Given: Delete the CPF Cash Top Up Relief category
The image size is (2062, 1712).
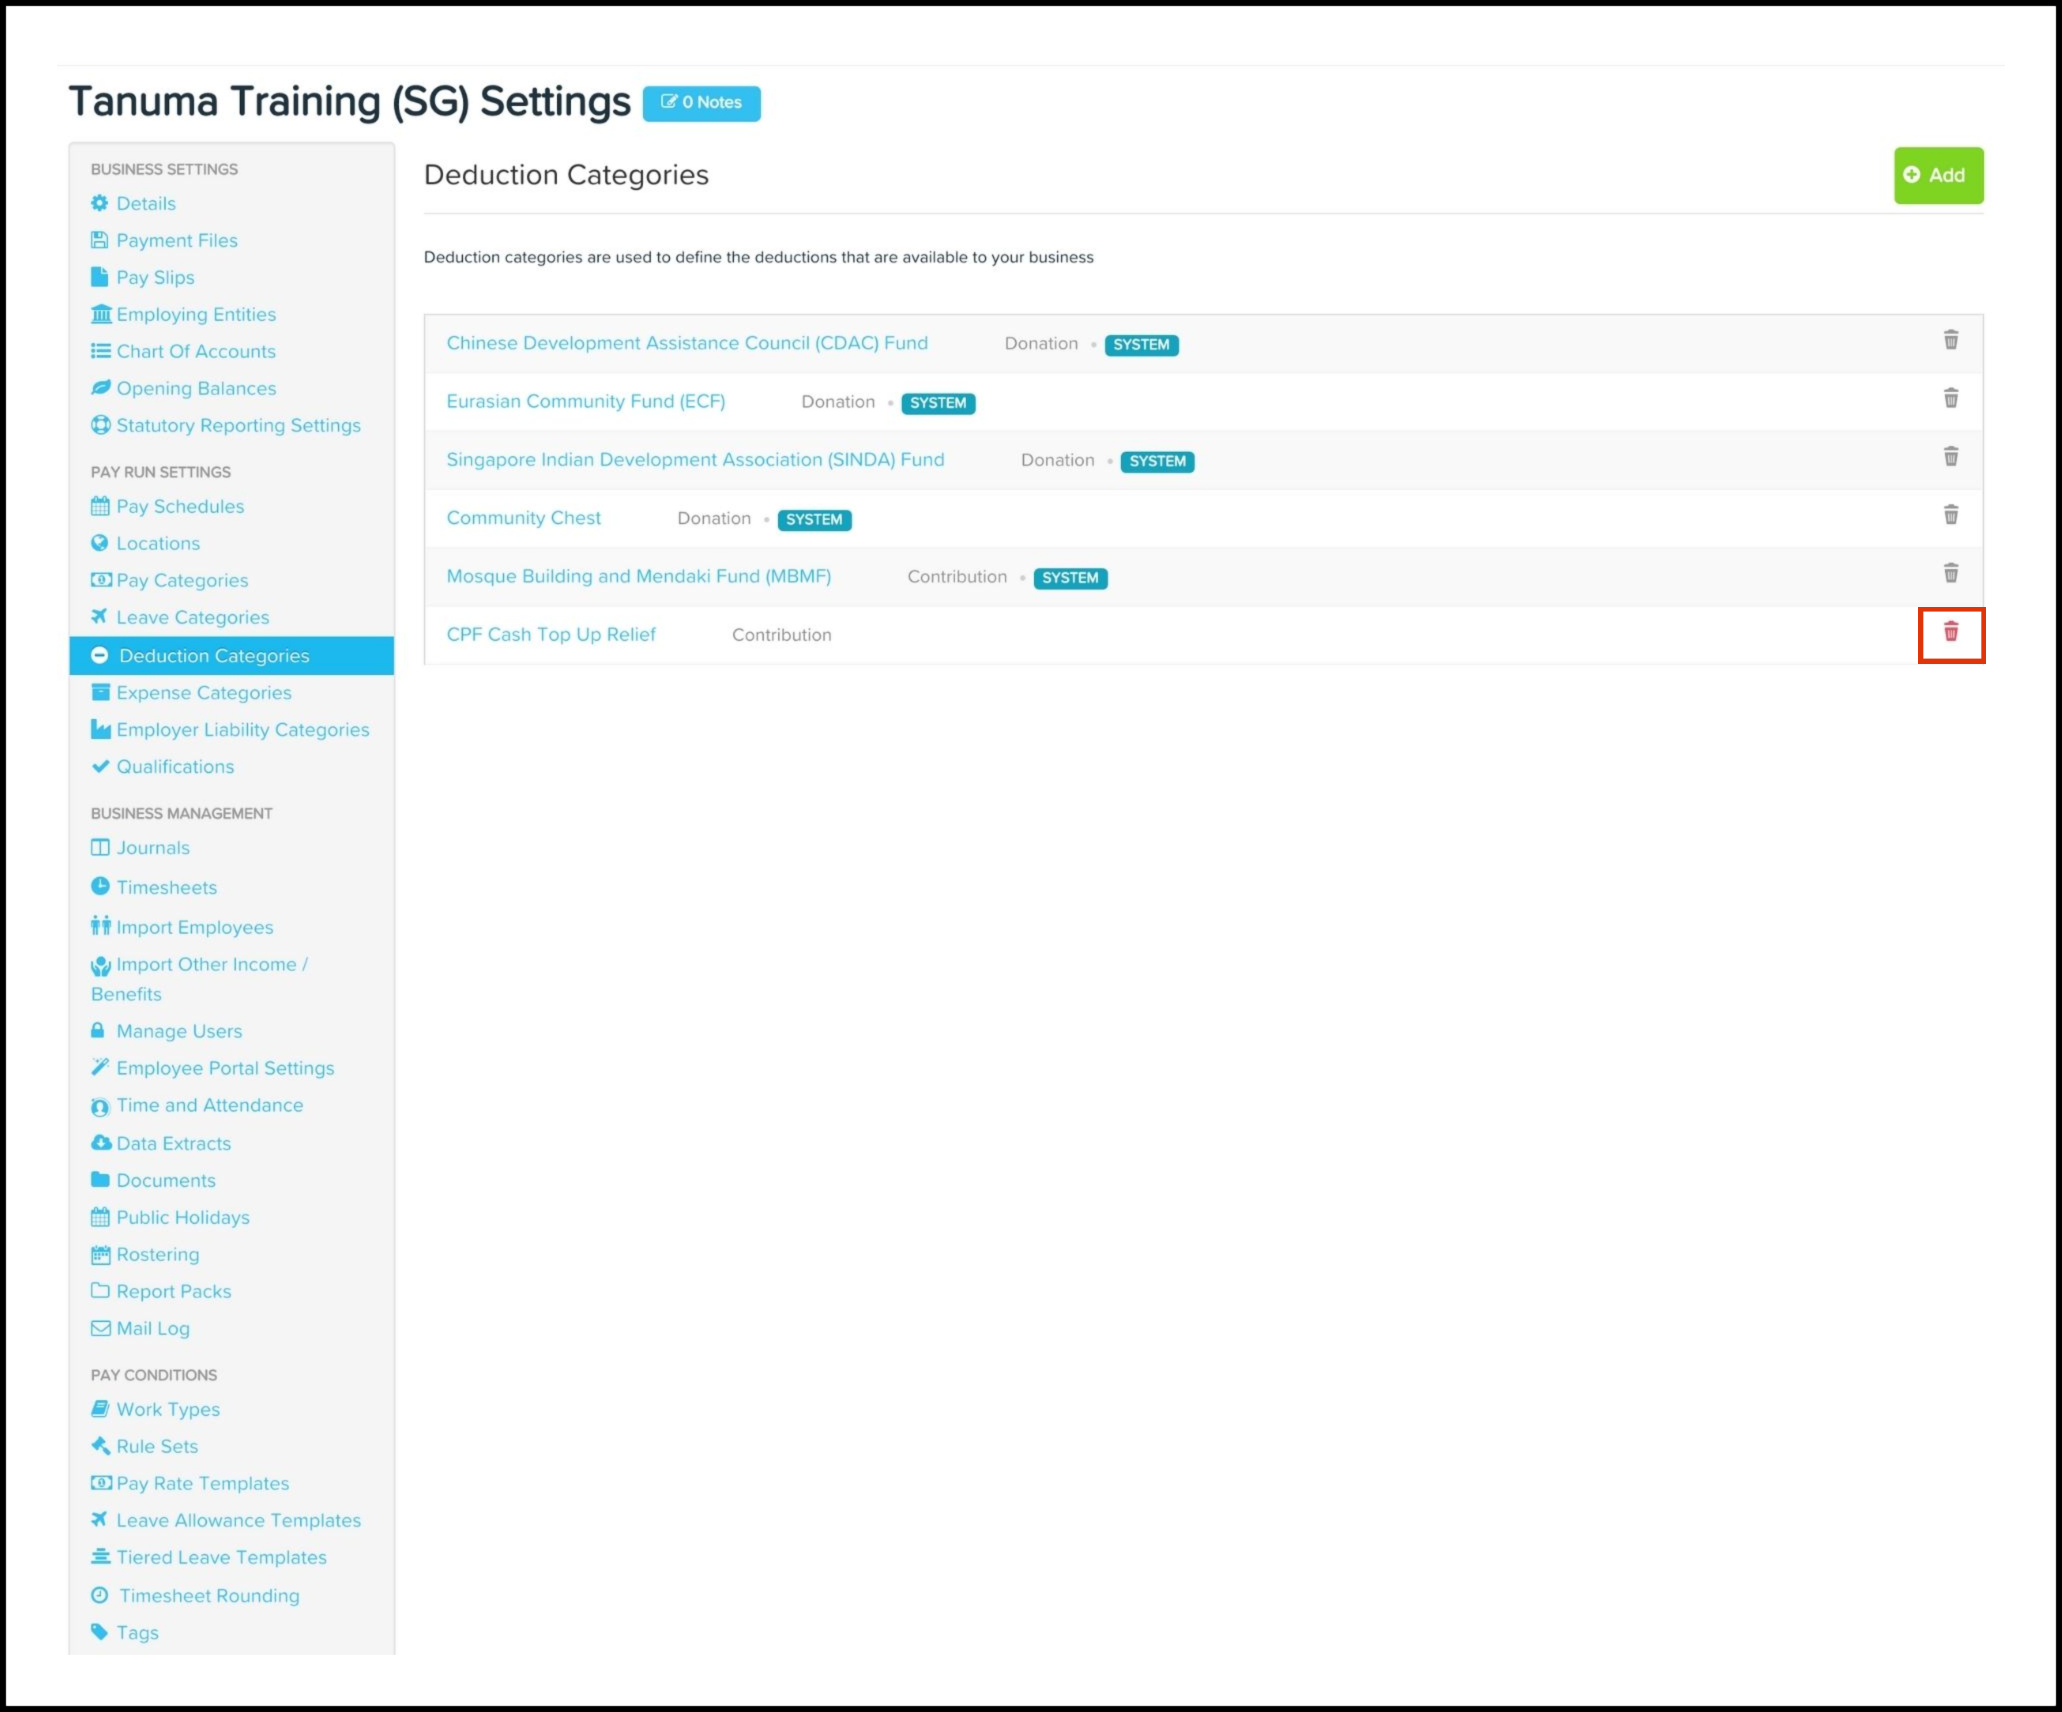Looking at the screenshot, I should click(1950, 632).
